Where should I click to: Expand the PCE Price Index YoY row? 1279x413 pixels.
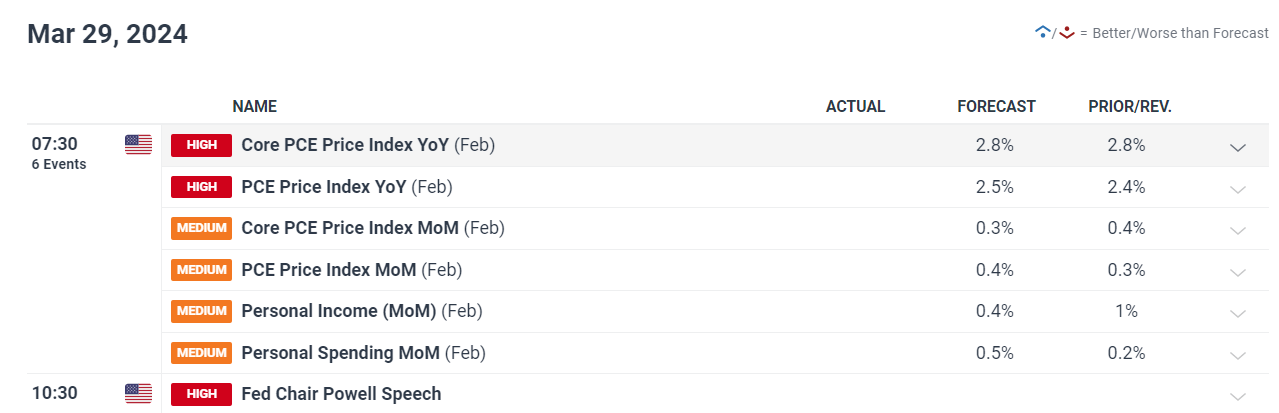click(x=1238, y=189)
